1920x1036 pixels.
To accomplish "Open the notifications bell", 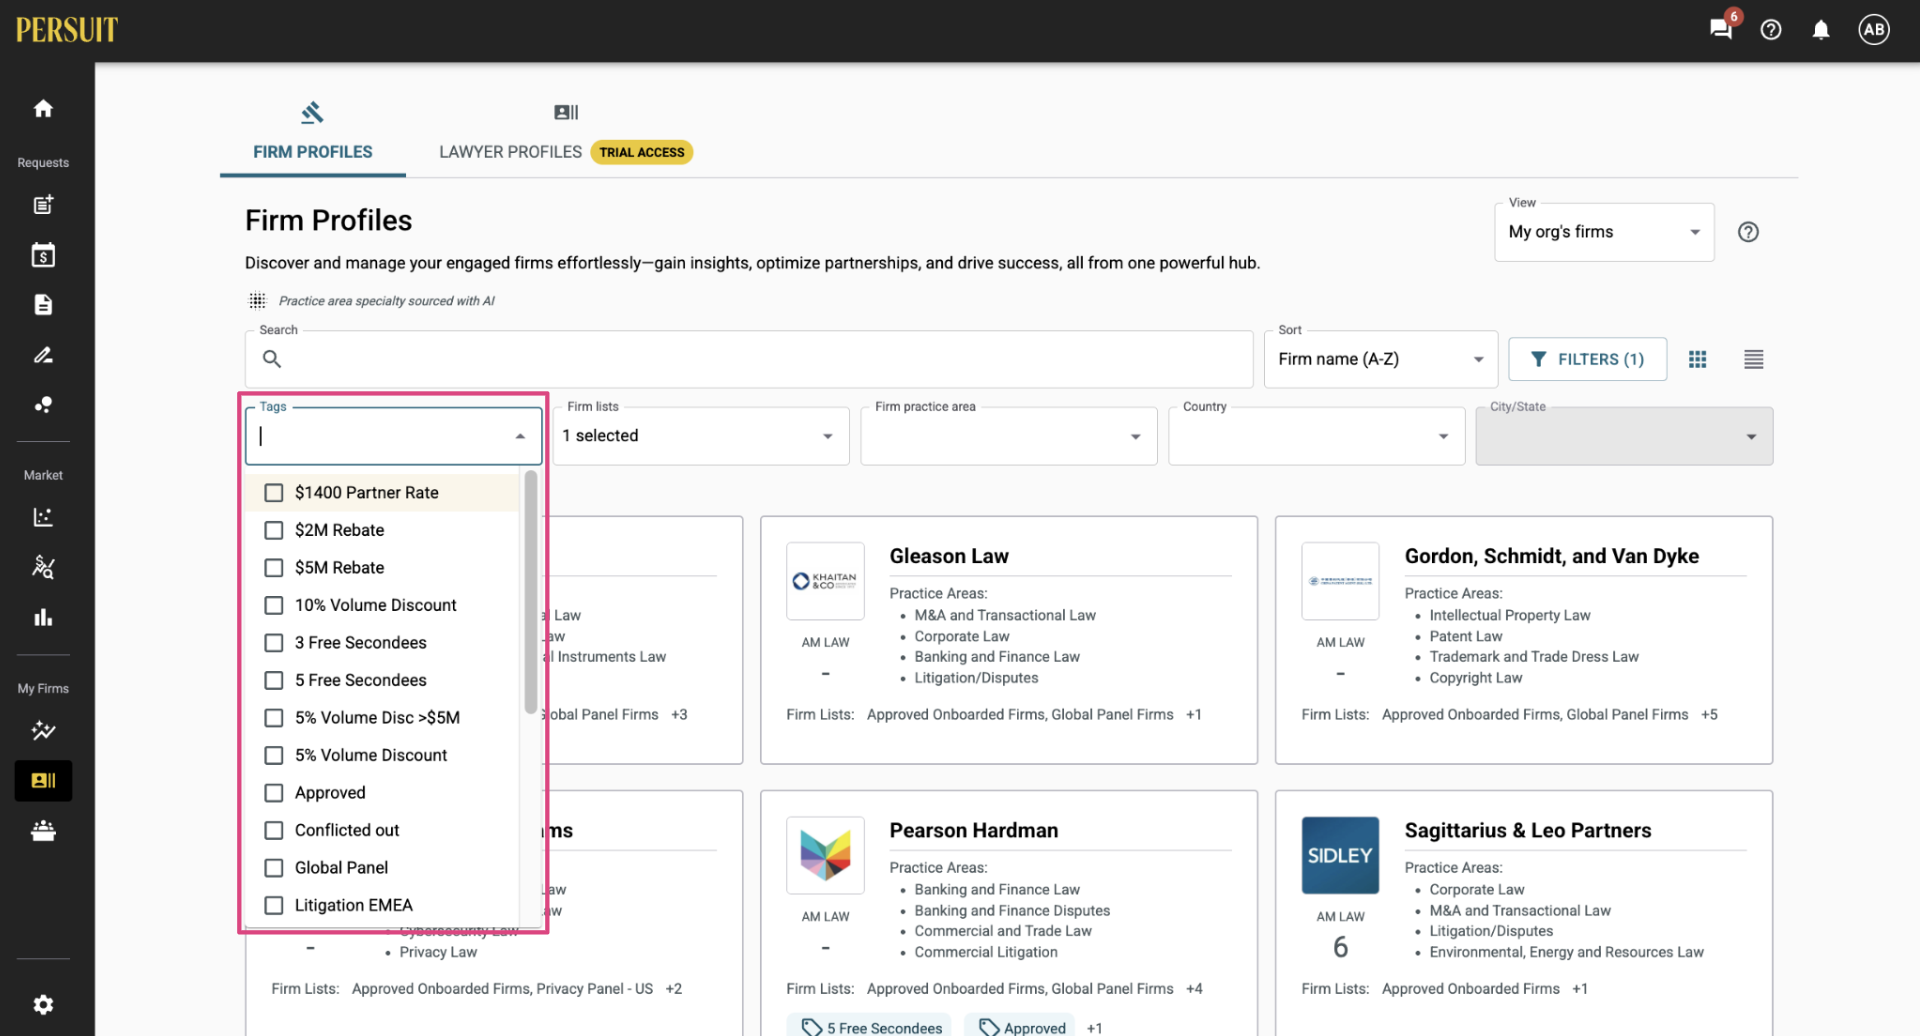I will tap(1821, 30).
